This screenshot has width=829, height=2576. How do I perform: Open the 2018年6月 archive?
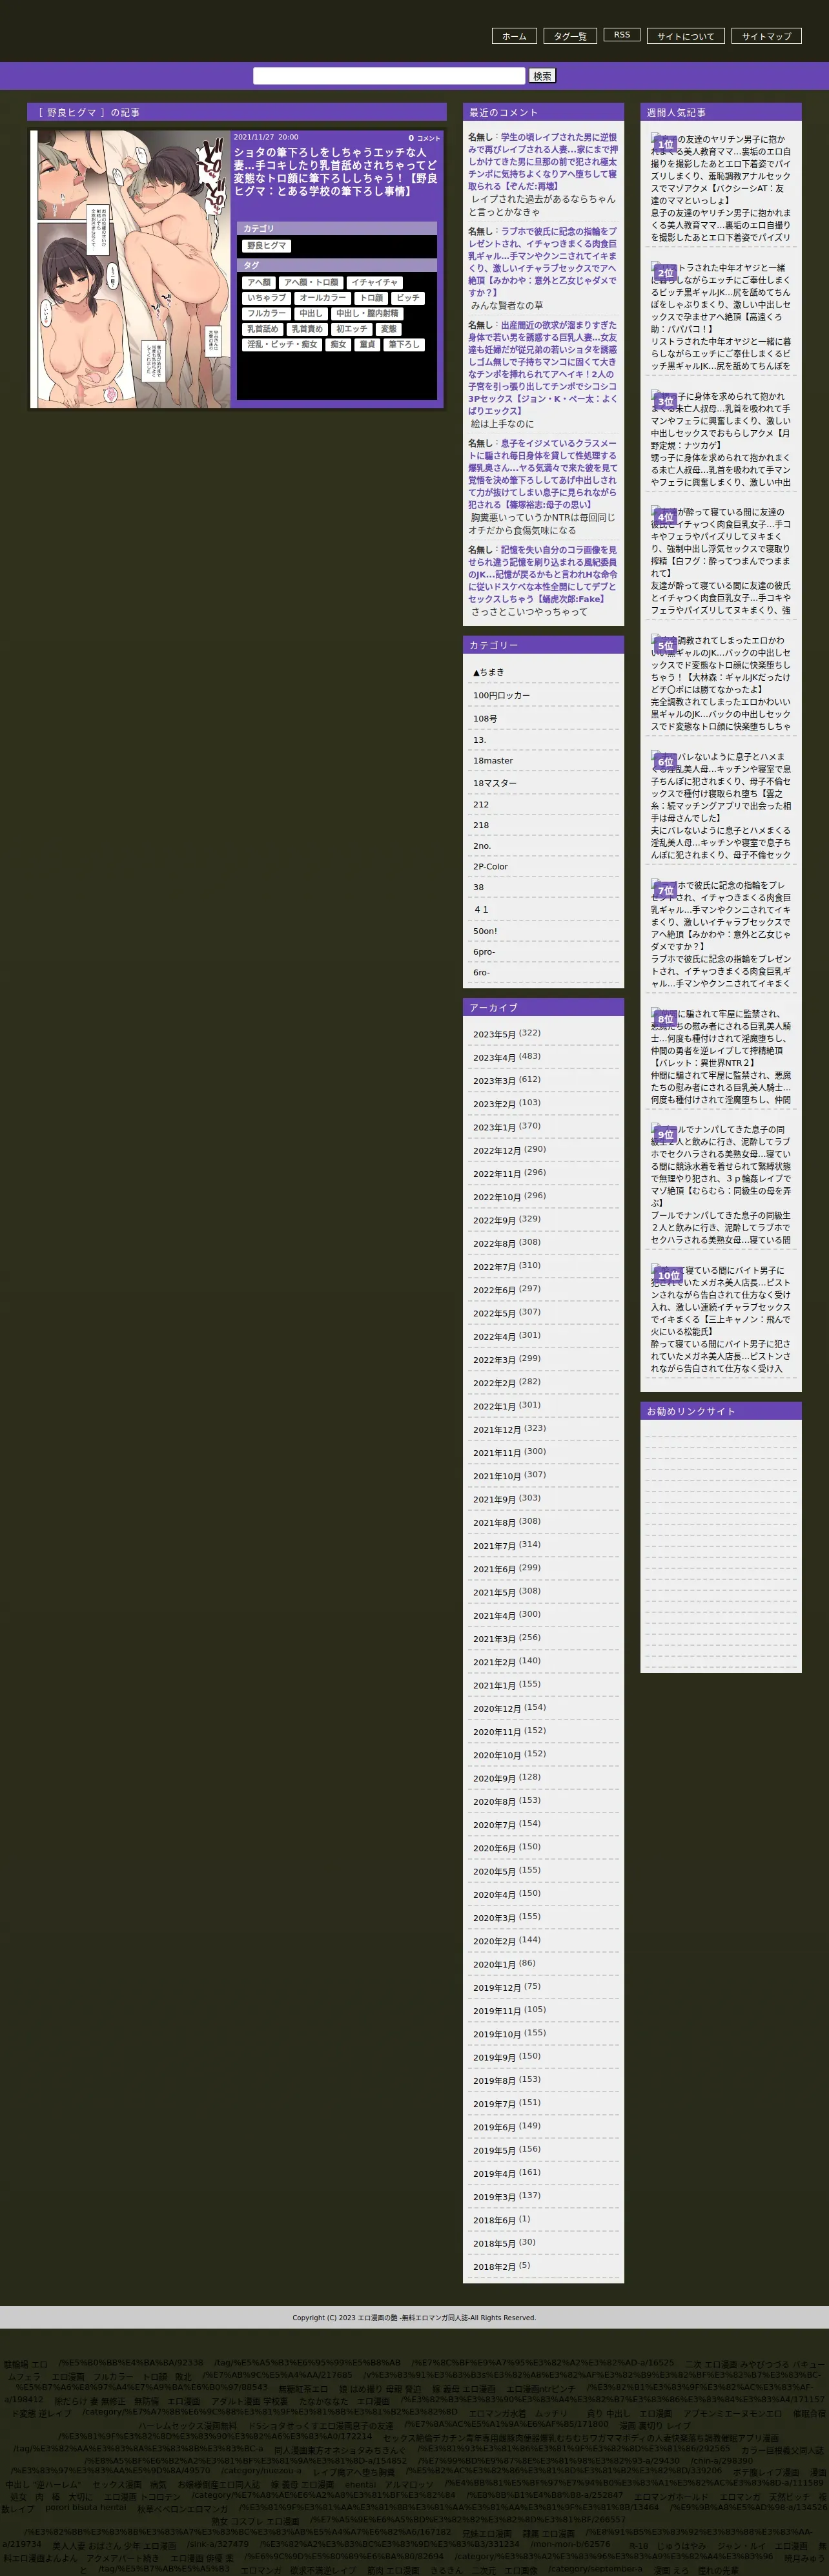pyautogui.click(x=494, y=2221)
